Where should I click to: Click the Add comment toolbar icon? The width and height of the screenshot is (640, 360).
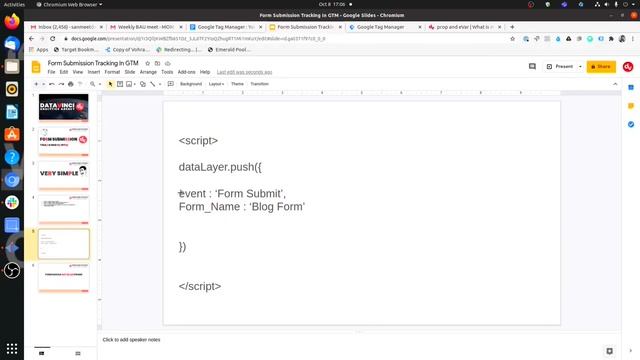[x=171, y=84]
